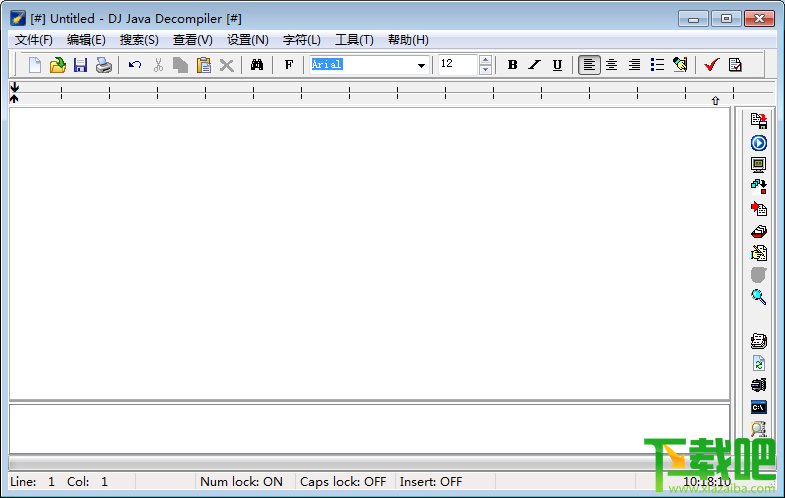Toggle bullet list formatting

[x=657, y=65]
